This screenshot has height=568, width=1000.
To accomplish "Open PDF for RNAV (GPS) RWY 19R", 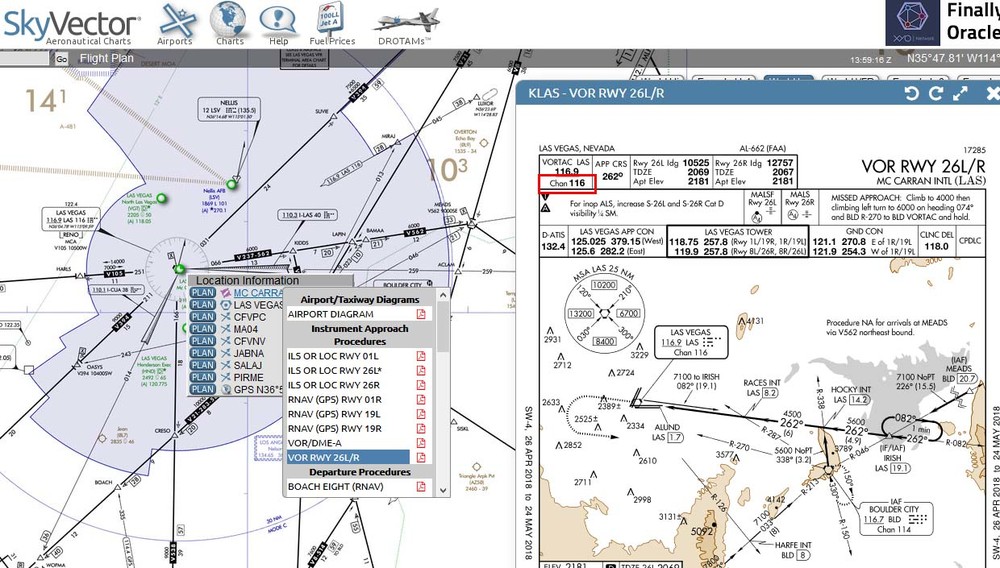I will [x=421, y=428].
